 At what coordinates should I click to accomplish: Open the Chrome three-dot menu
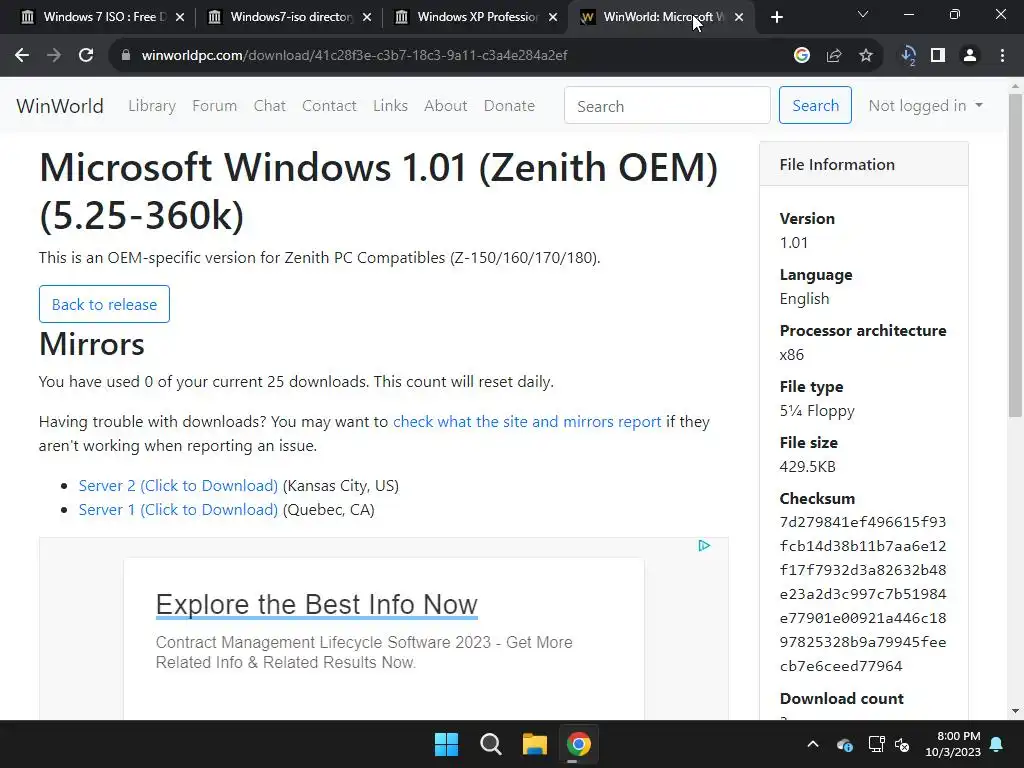(1002, 56)
